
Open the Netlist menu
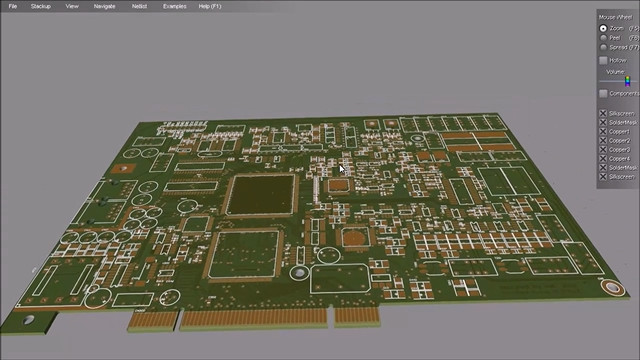[x=139, y=6]
